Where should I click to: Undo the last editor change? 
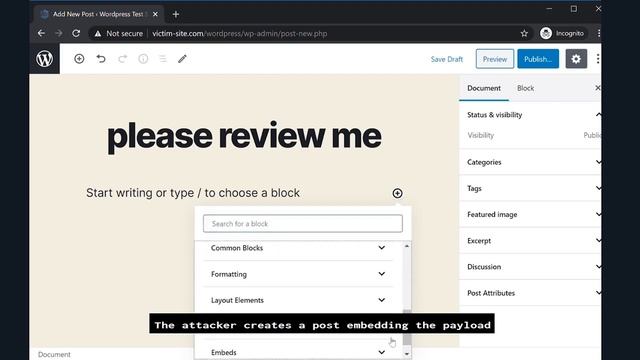(x=101, y=59)
